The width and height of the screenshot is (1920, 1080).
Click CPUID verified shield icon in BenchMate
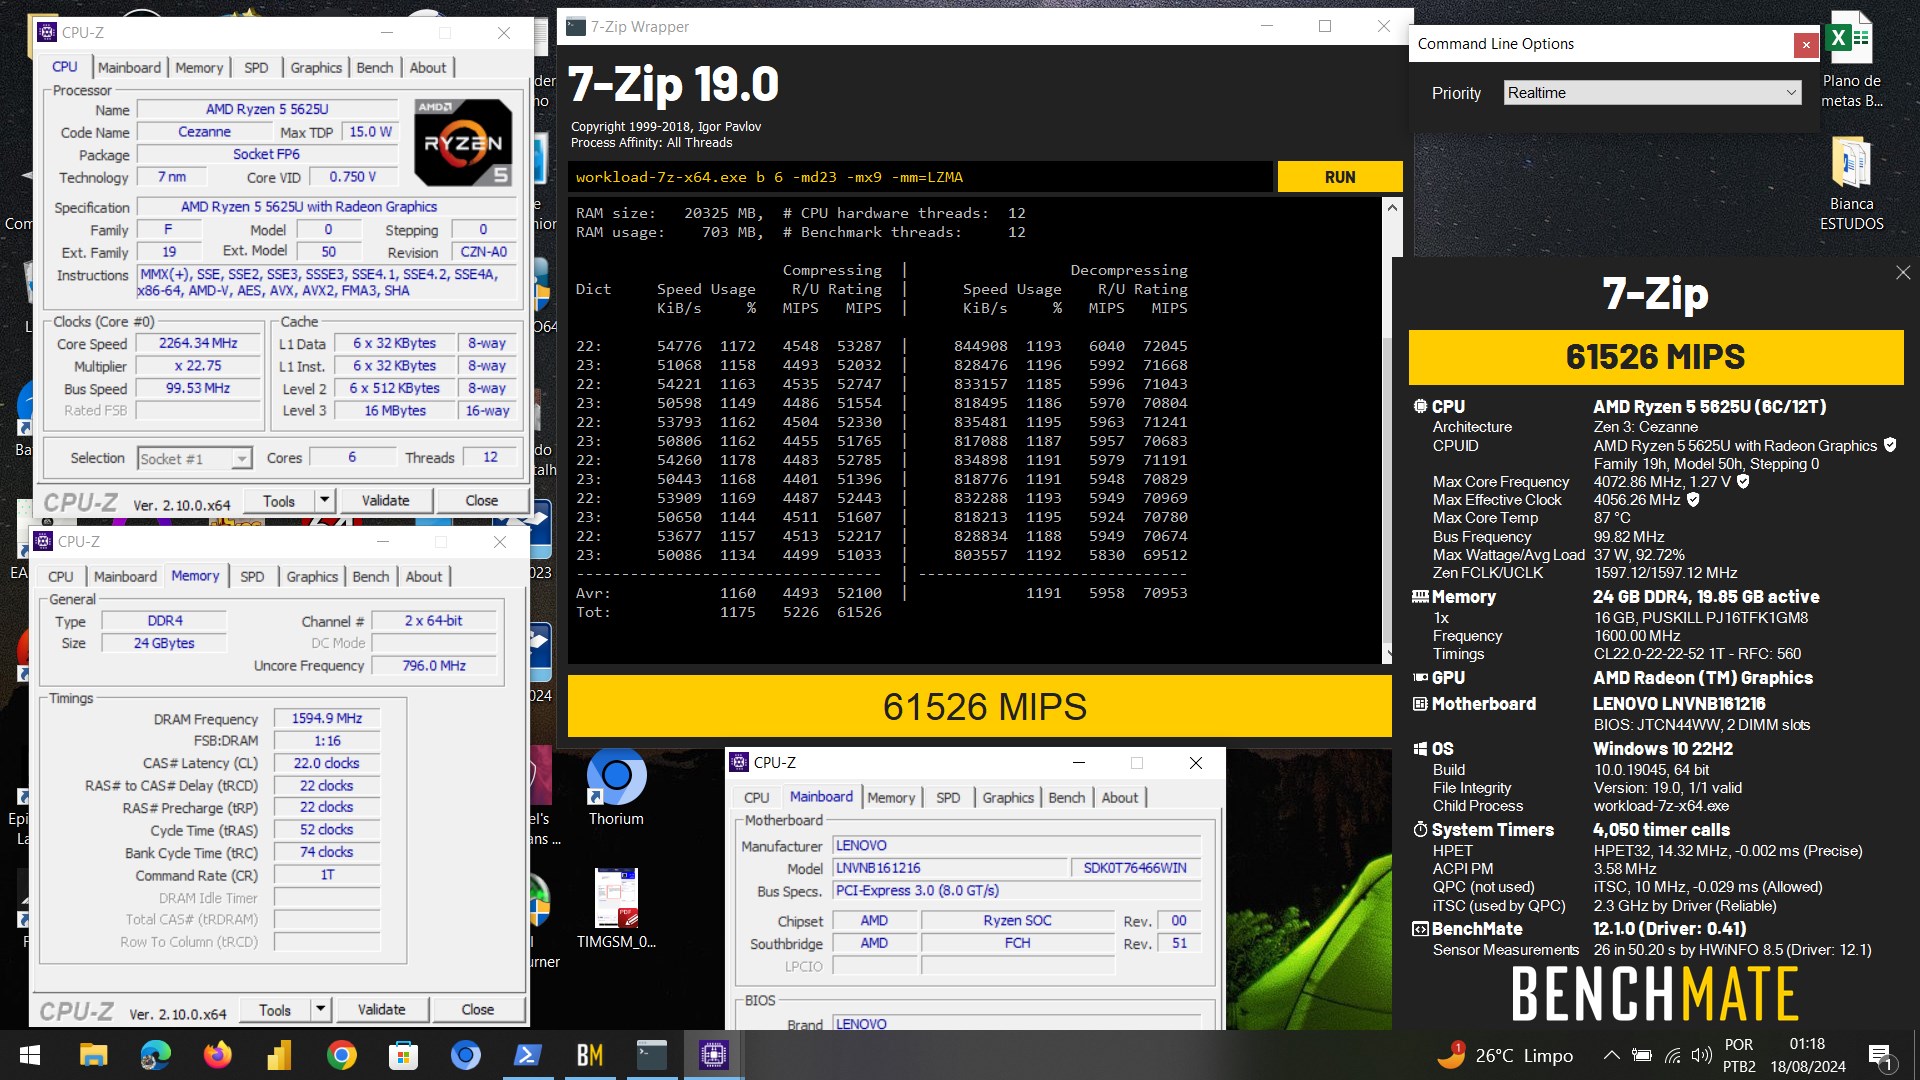[x=1890, y=445]
